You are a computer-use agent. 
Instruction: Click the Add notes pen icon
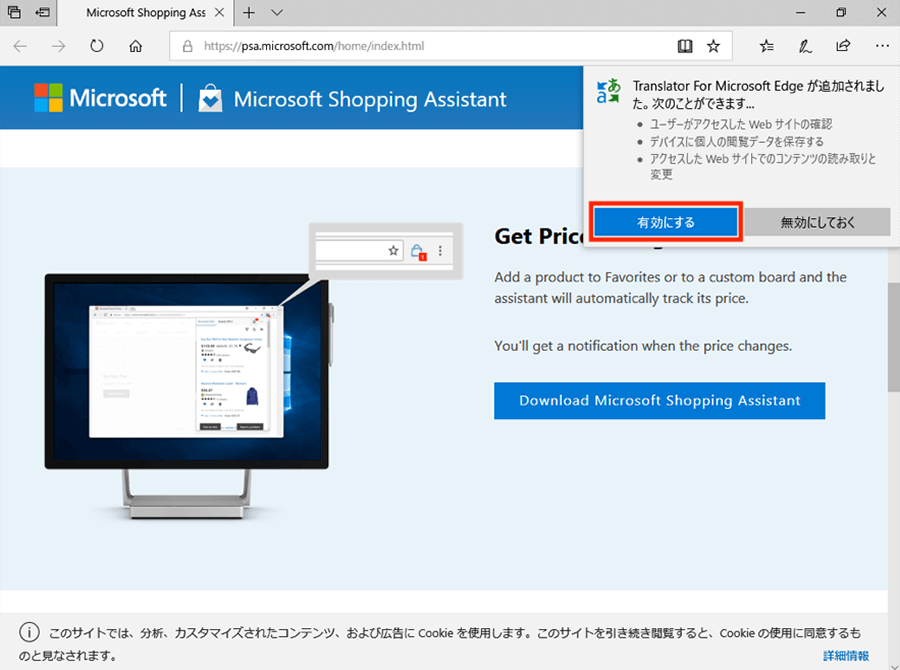[805, 46]
